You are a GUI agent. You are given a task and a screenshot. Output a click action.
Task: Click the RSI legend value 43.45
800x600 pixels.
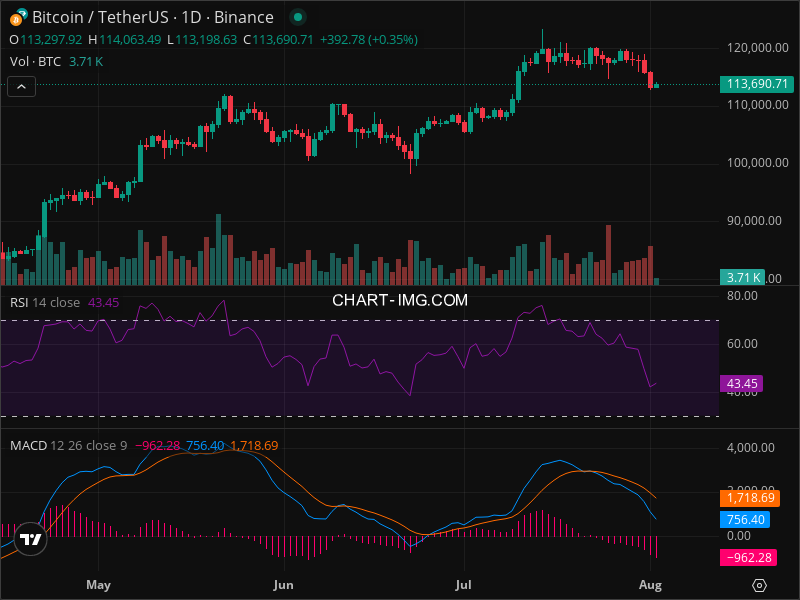[104, 303]
